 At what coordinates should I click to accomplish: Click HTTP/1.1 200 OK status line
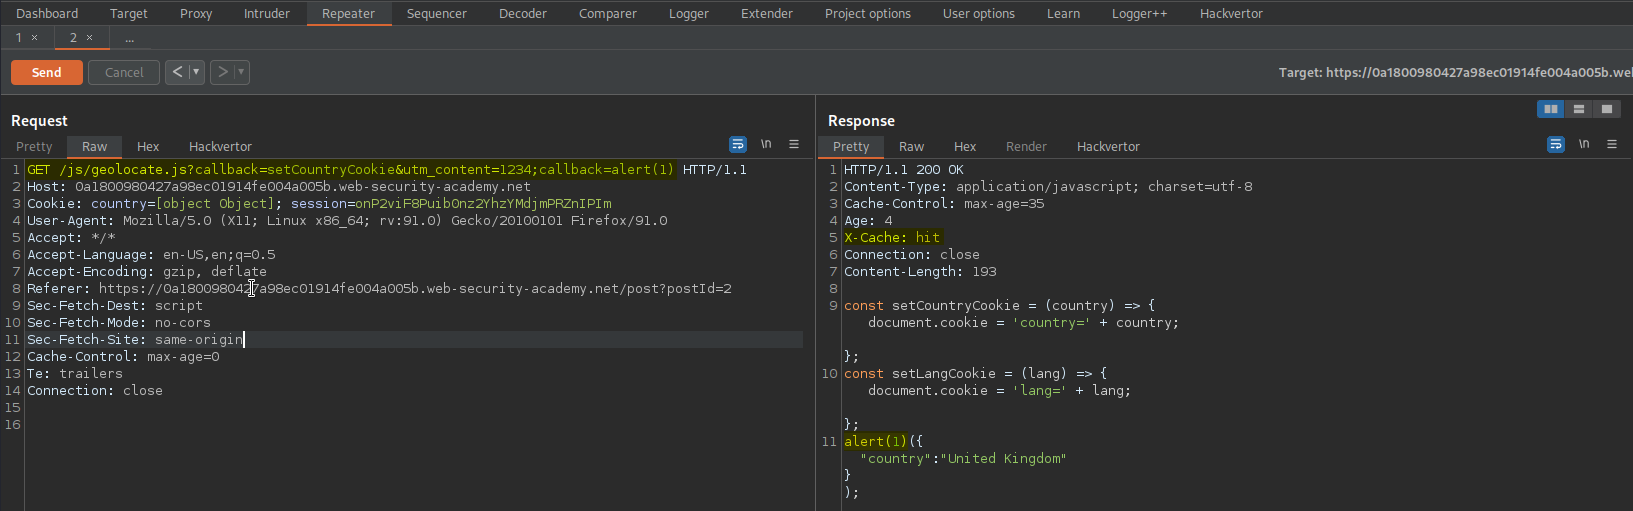point(904,170)
